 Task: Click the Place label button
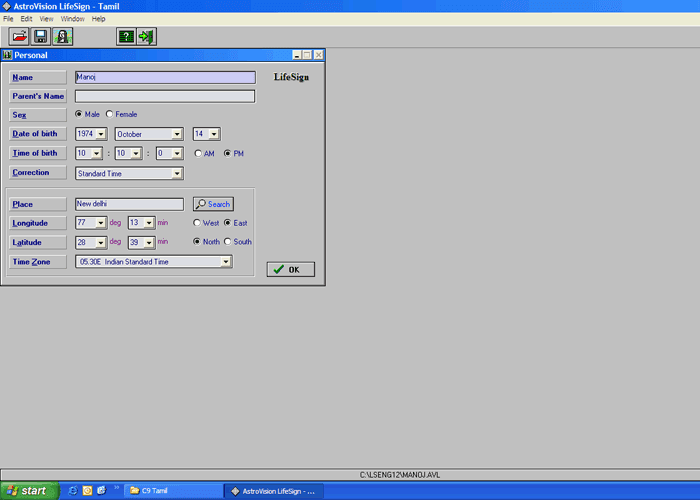pyautogui.click(x=38, y=204)
